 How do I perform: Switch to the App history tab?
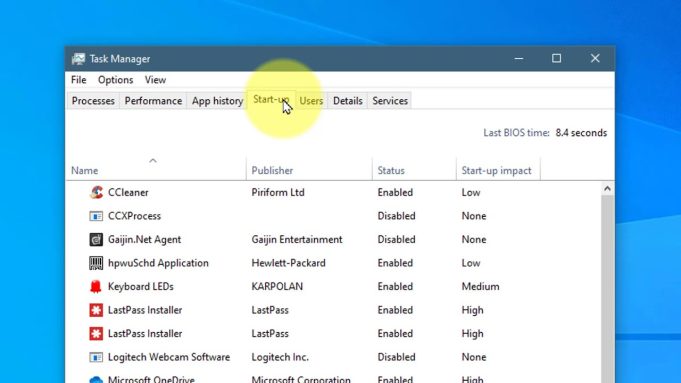pyautogui.click(x=217, y=101)
